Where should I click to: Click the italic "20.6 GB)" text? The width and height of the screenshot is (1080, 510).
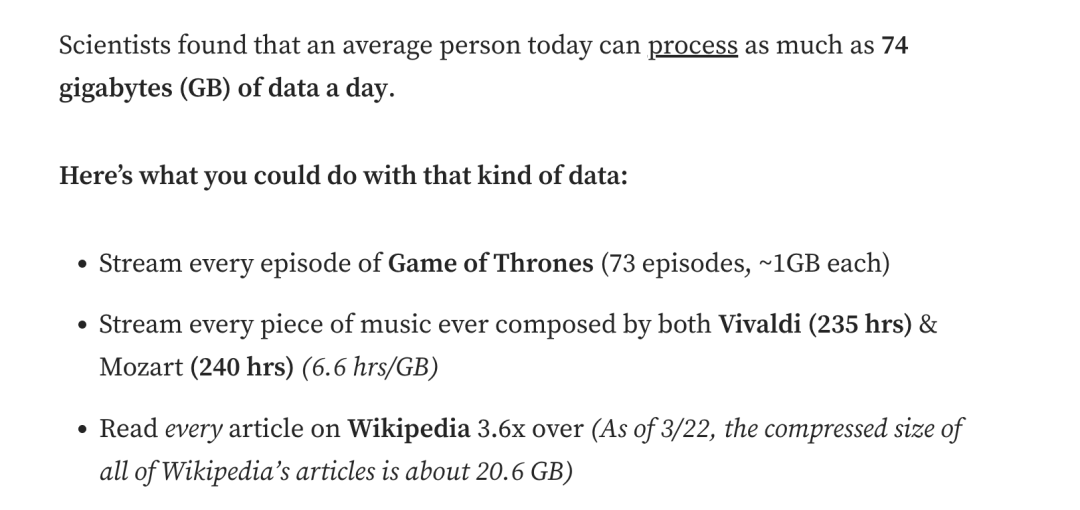[x=524, y=473]
